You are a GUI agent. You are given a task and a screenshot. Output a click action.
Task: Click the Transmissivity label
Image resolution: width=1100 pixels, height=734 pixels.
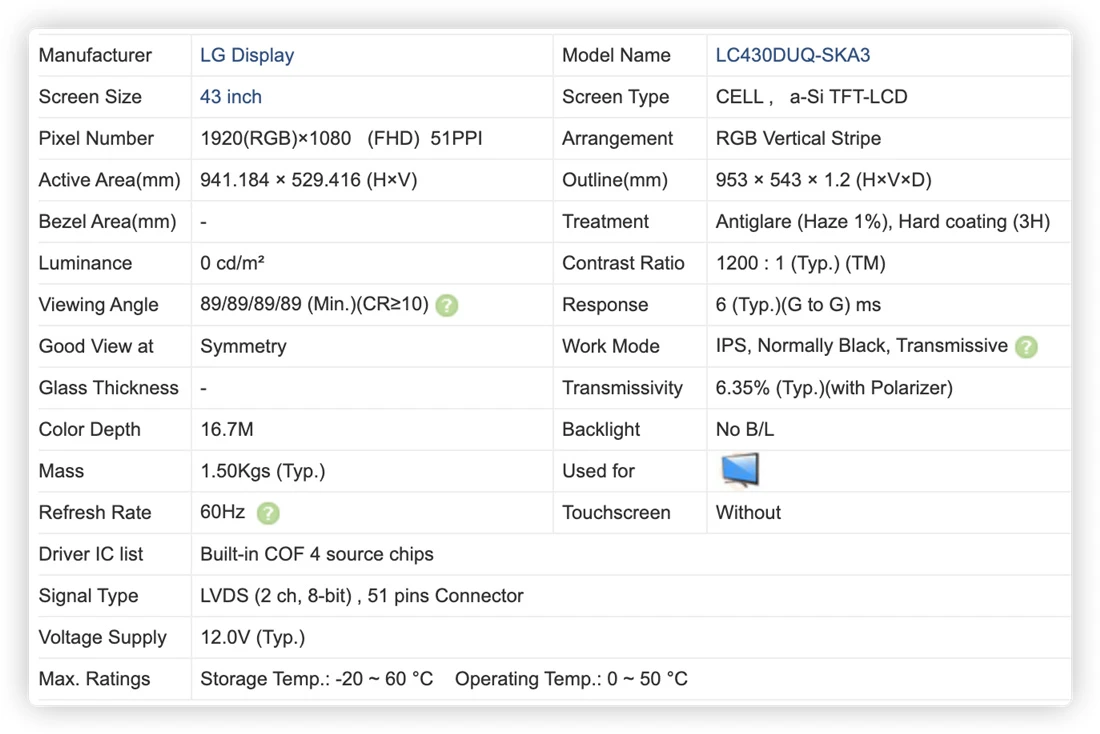[622, 388]
